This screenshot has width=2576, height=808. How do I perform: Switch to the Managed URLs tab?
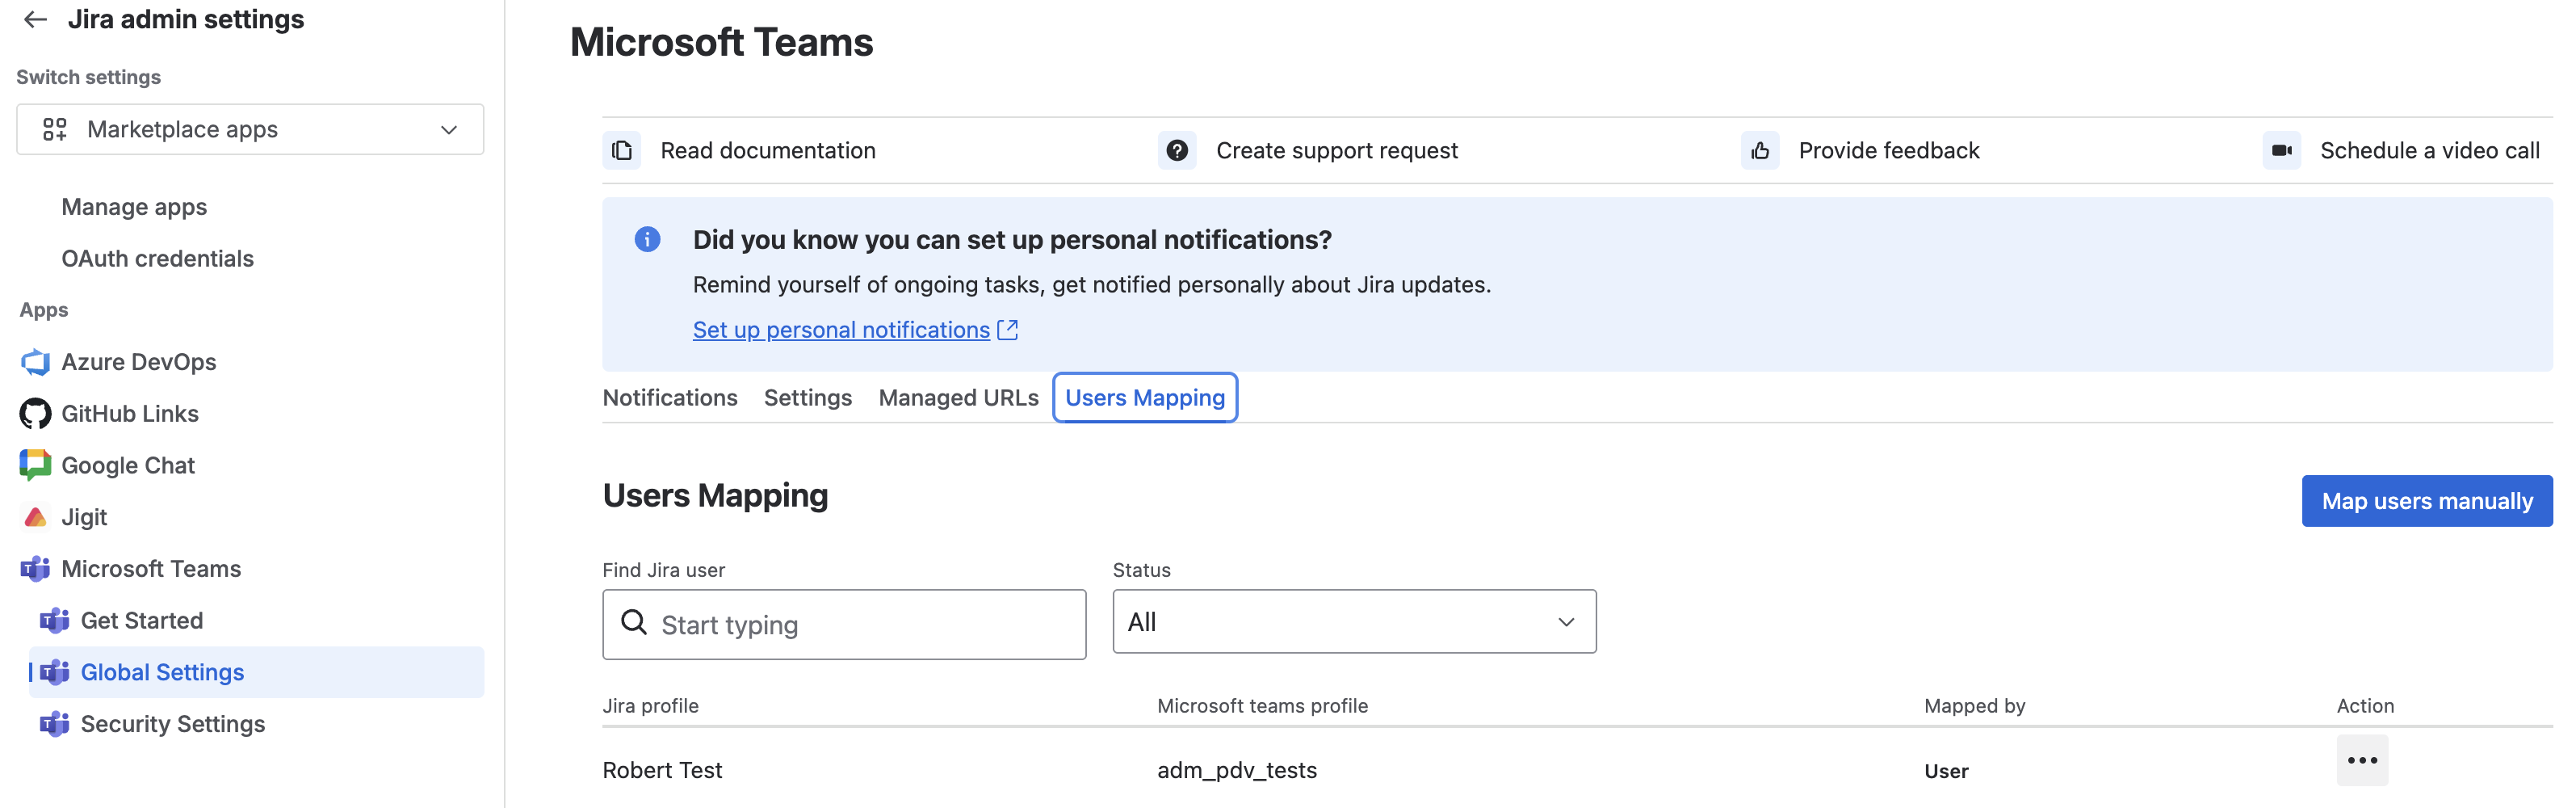[x=958, y=398]
